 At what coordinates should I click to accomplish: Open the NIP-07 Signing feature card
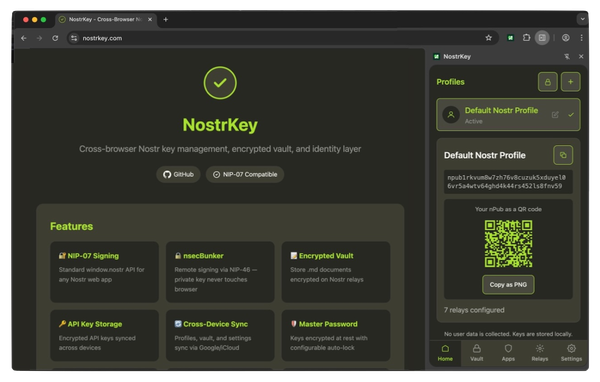pos(104,272)
